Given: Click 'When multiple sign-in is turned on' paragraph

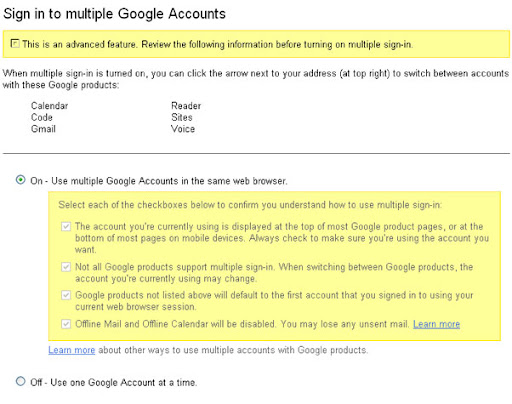Looking at the screenshot, I should [x=256, y=79].
